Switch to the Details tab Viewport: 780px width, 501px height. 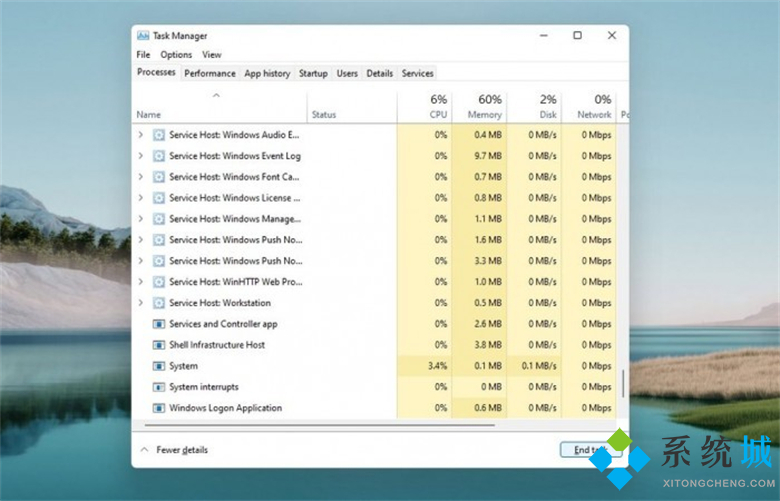pyautogui.click(x=380, y=73)
